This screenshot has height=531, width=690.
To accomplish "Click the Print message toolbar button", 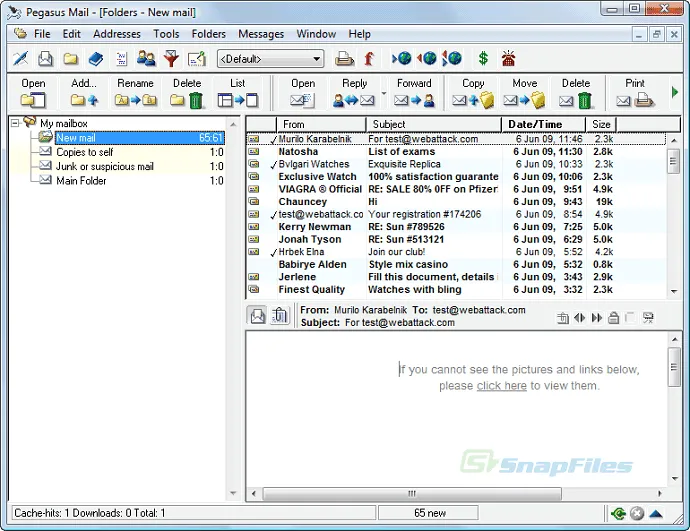I will point(635,92).
